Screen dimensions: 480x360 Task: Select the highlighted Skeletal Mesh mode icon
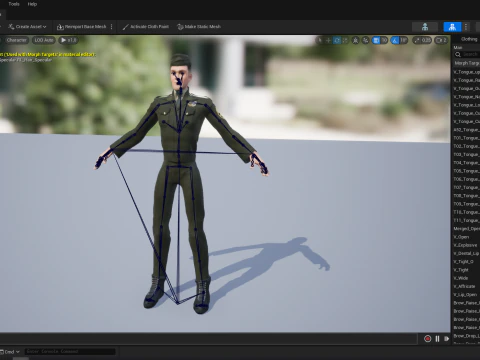pos(452,27)
